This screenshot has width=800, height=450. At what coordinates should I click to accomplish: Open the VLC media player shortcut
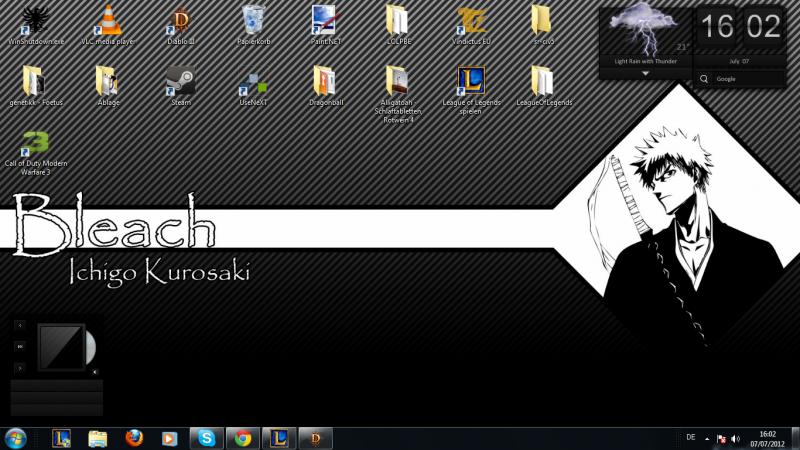(x=106, y=22)
